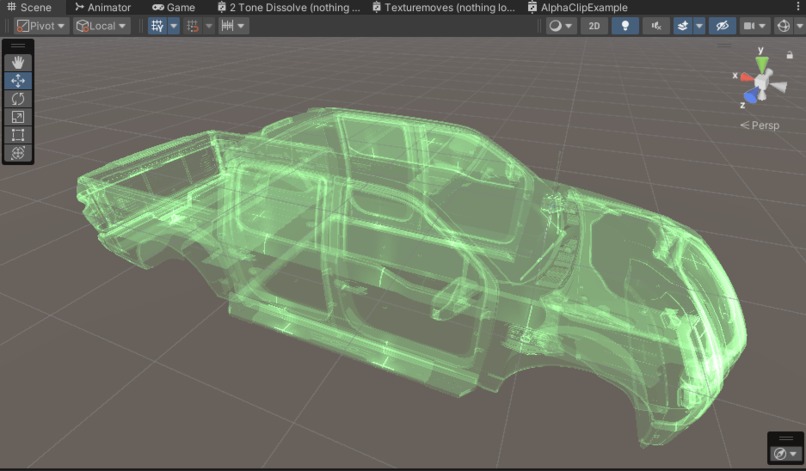Open the increment snapping ruler dropdown
806x471 pixels.
[233, 26]
